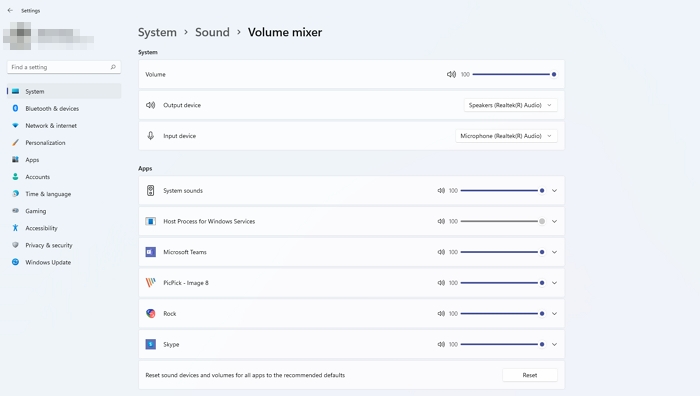Expand the Microsoft Teams row chevron
Screen dimensions: 700x396
pos(554,252)
